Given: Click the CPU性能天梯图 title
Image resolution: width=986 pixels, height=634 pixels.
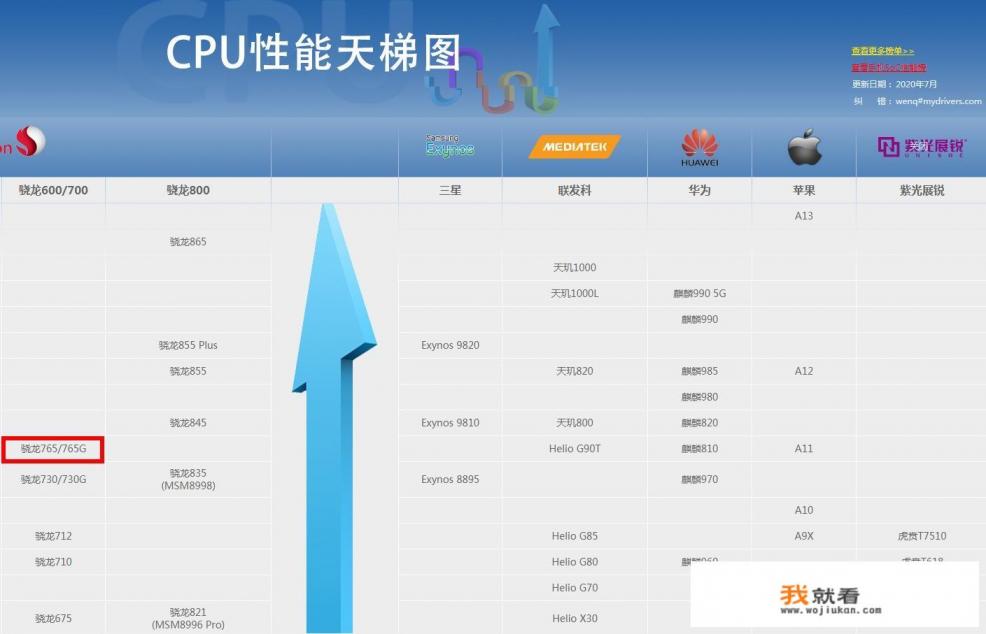Looking at the screenshot, I should click(x=313, y=52).
